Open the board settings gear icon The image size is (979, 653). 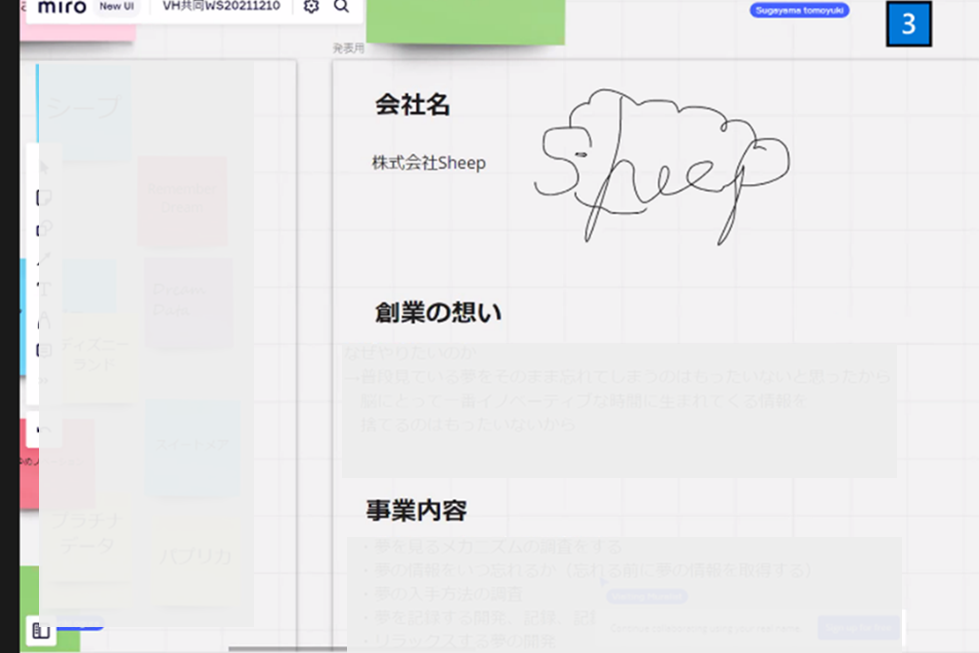[x=311, y=7]
